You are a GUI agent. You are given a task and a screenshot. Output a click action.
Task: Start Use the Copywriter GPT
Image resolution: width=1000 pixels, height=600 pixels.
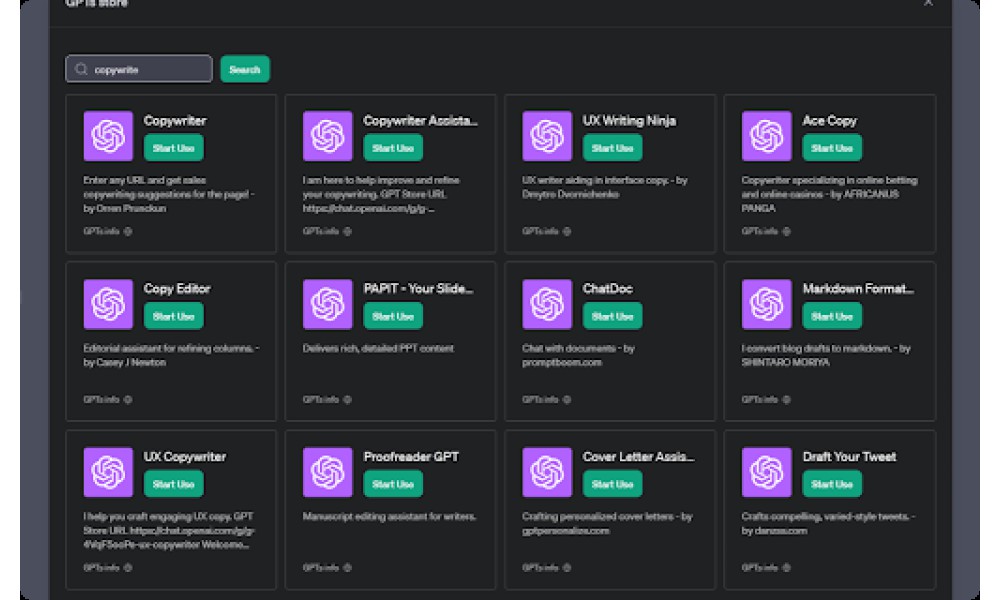tap(173, 148)
